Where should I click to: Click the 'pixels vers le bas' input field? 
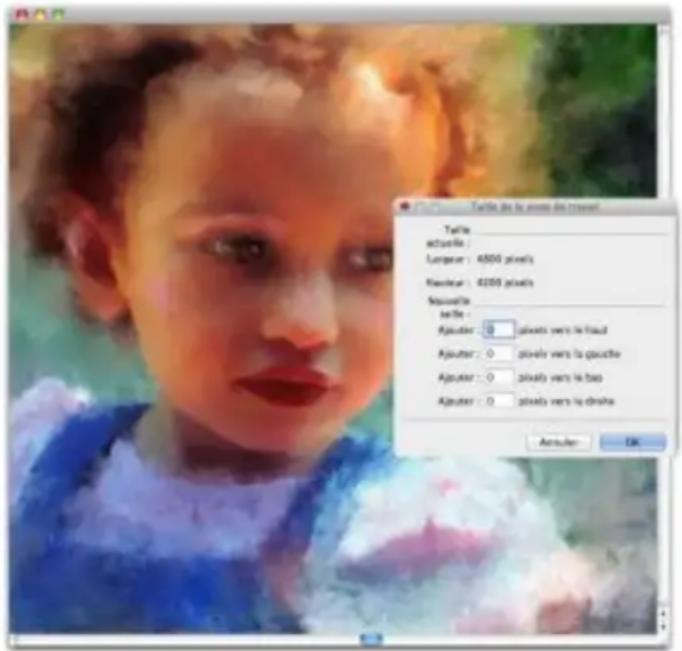coord(498,377)
